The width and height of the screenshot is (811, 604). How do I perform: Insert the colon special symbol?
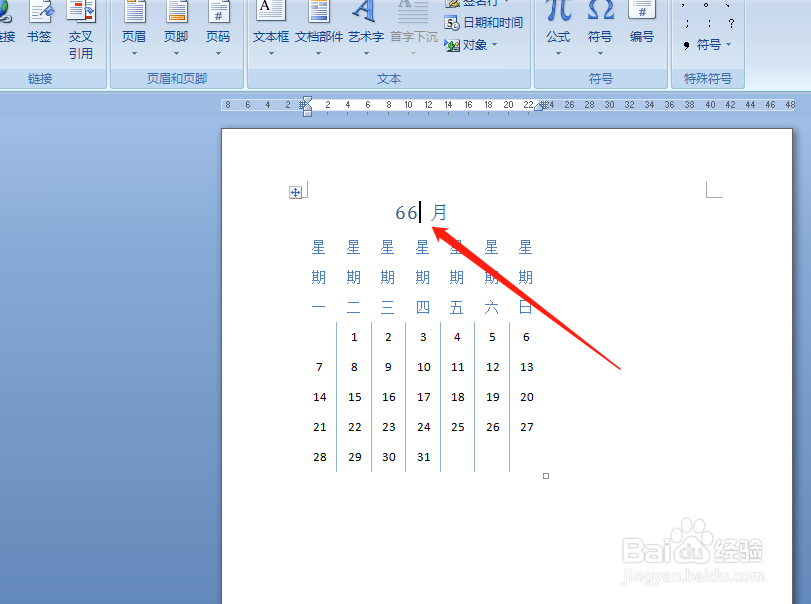coord(709,24)
